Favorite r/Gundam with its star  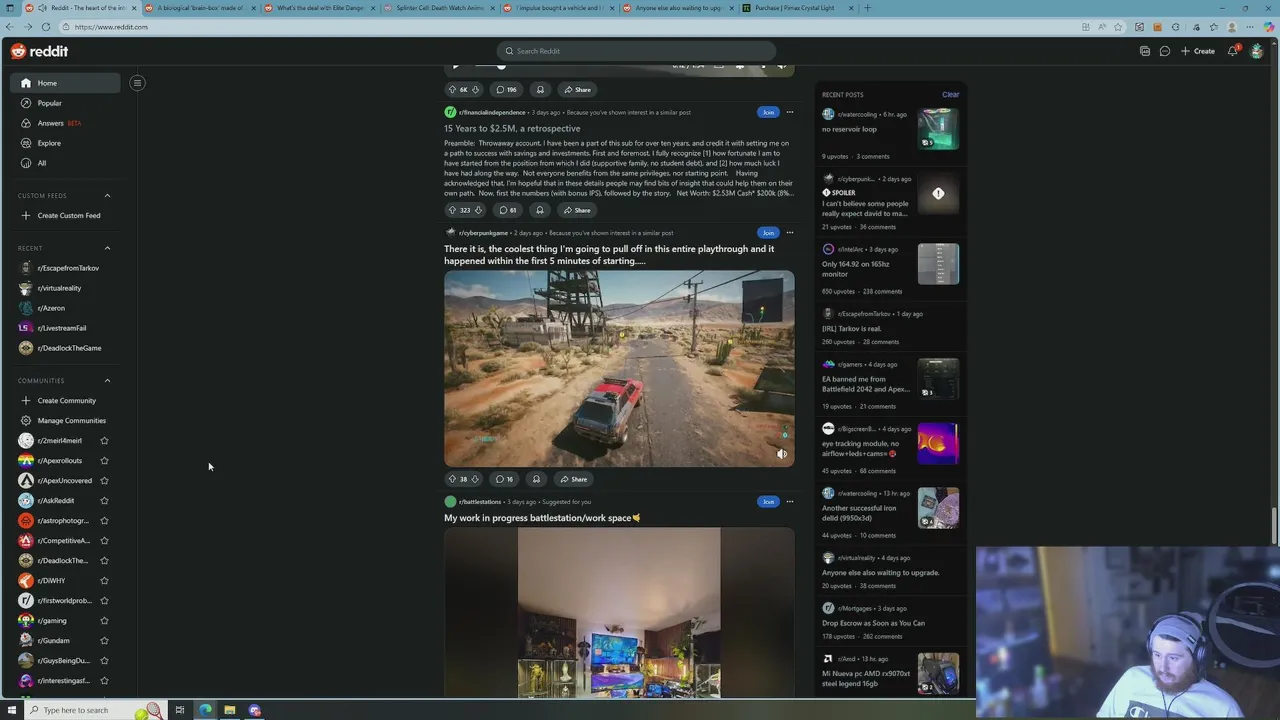click(104, 640)
